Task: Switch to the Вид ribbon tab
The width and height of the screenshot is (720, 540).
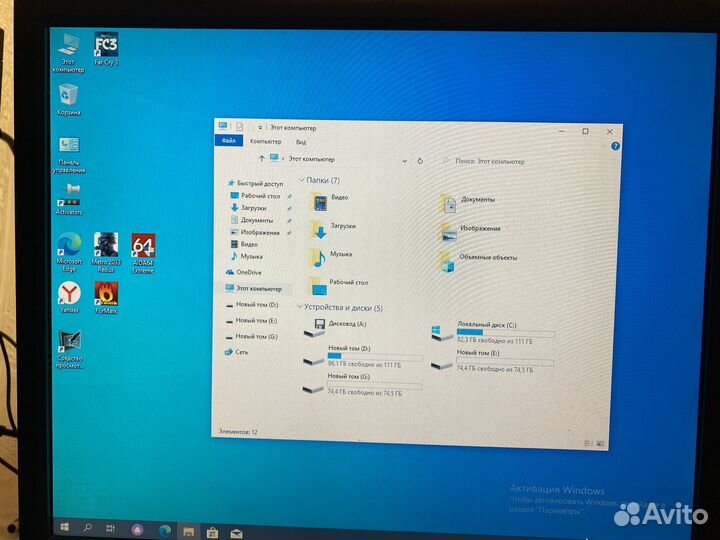Action: tap(301, 142)
